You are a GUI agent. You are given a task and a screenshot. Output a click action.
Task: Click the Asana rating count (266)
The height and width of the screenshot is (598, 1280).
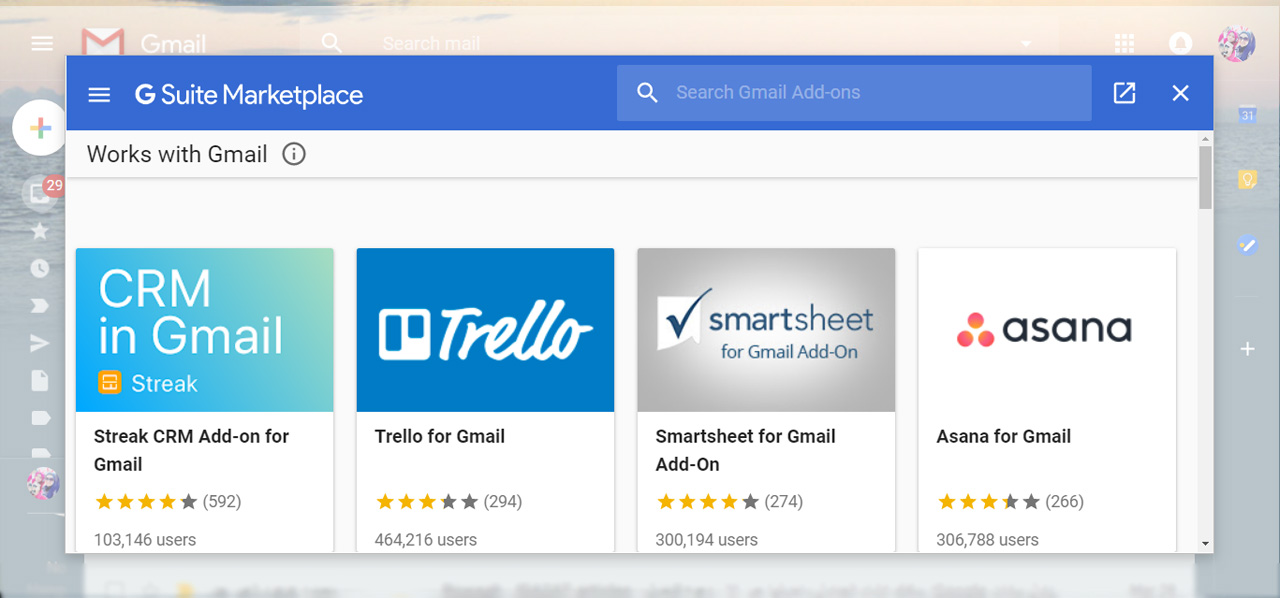pyautogui.click(x=1065, y=501)
